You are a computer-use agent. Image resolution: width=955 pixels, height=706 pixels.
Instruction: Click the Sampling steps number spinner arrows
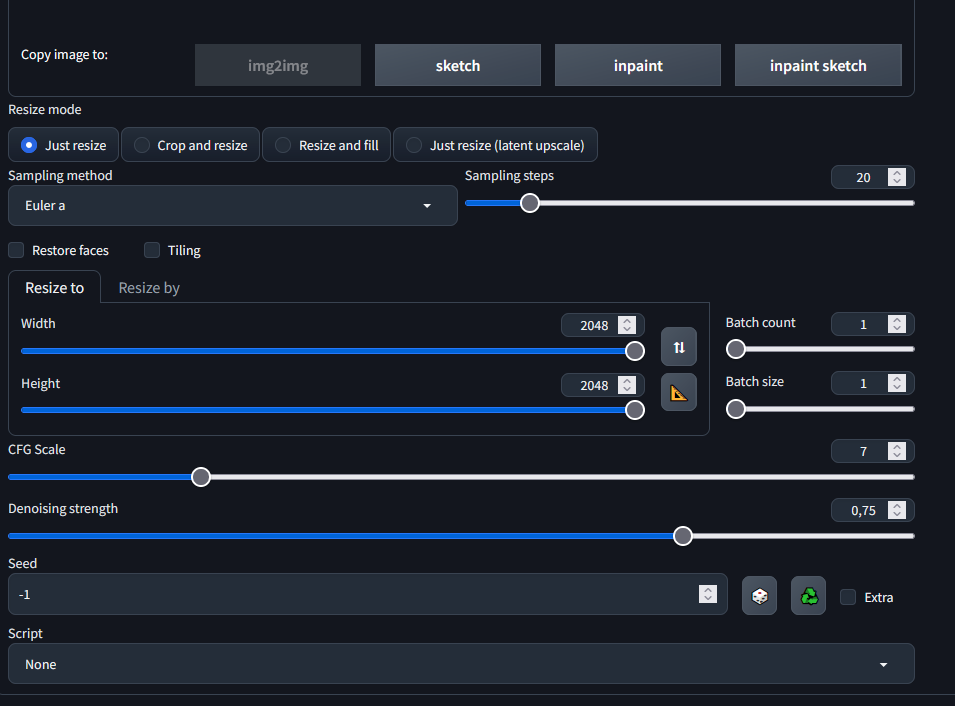coord(897,177)
